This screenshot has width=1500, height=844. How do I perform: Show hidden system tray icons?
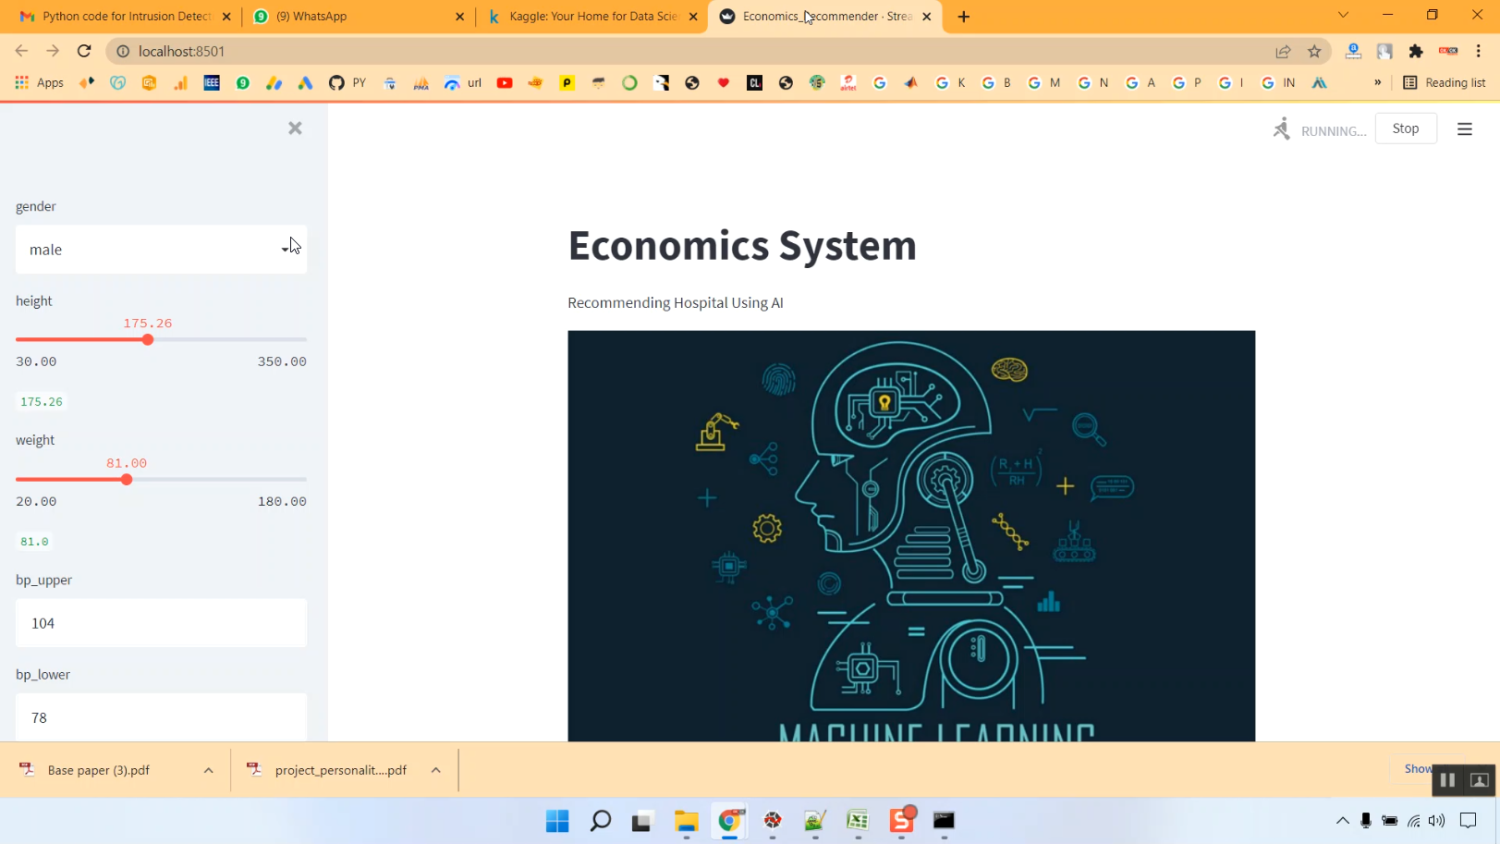(1342, 821)
